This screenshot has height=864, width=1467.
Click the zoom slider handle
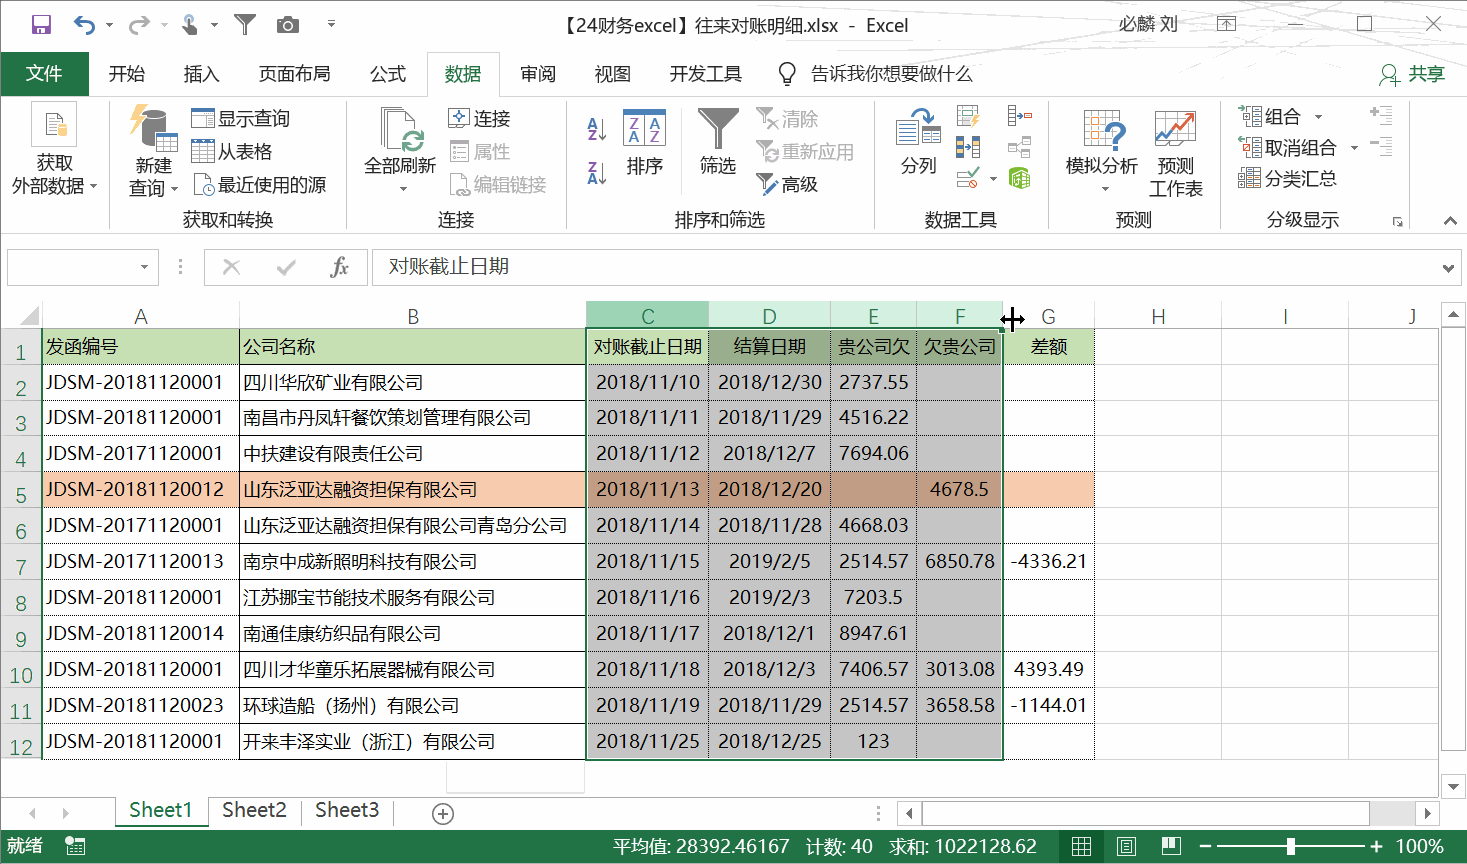point(1291,847)
